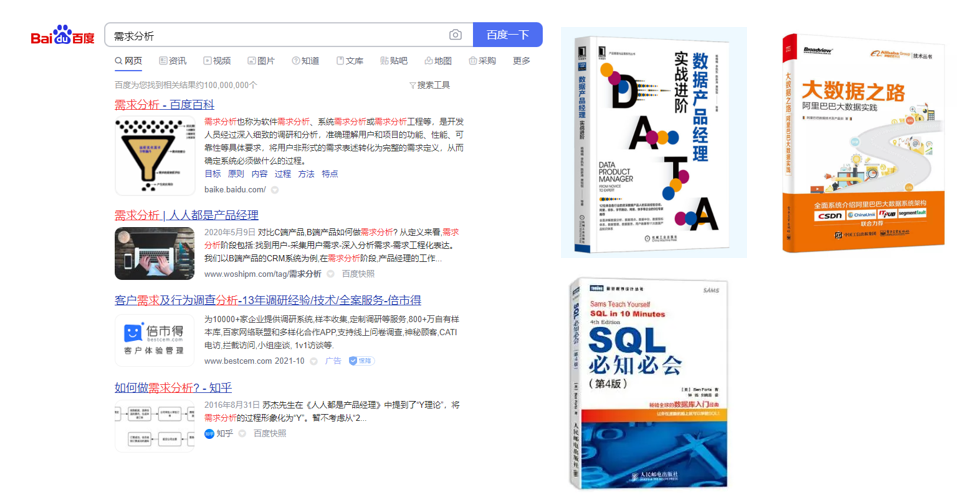The width and height of the screenshot is (971, 496).
Task: Click the Baidu logo
Action: [63, 35]
